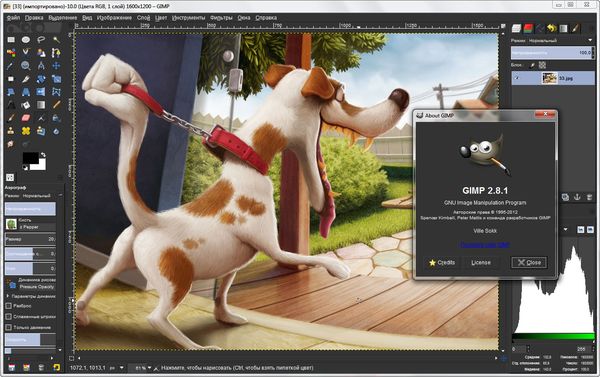Open the Изображение menu

(x=114, y=18)
